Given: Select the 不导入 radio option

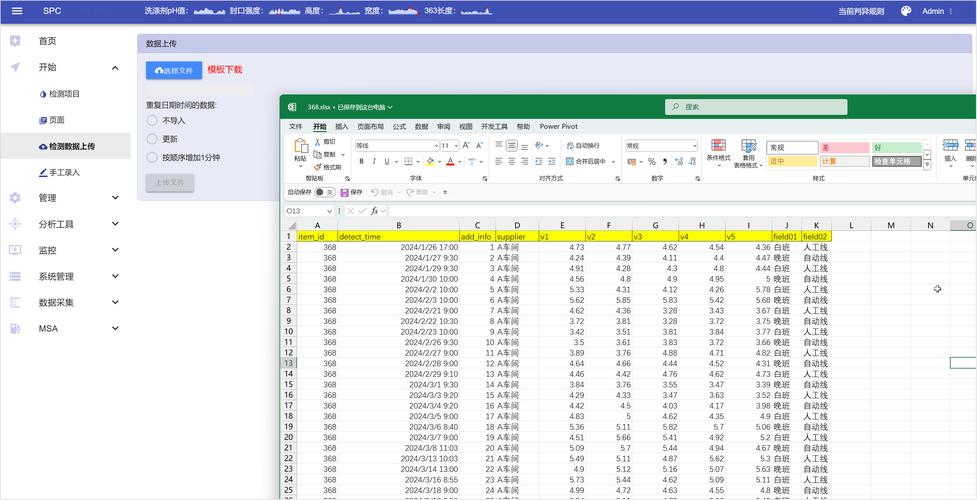Looking at the screenshot, I should click(x=153, y=121).
